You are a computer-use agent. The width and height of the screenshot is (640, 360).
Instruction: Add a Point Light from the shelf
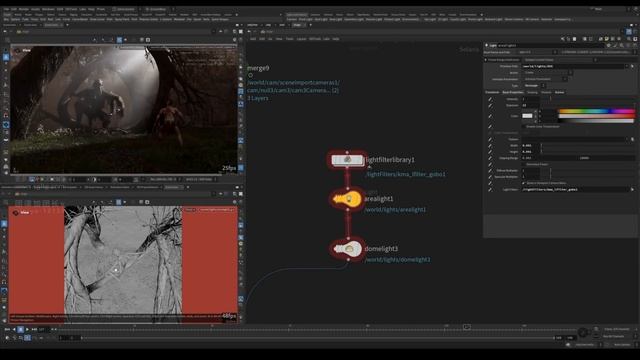click(x=306, y=19)
